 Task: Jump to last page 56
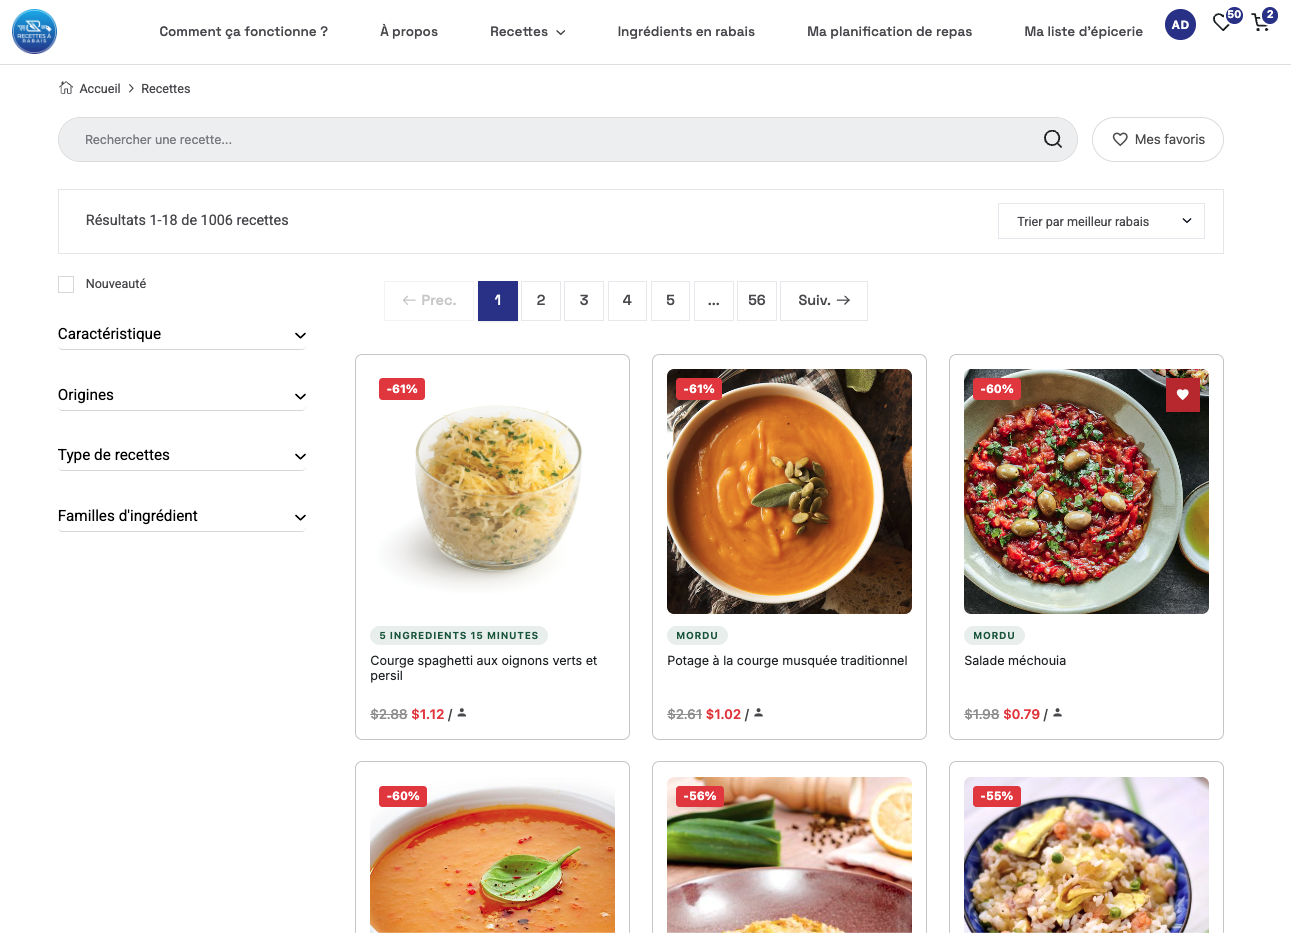(757, 300)
